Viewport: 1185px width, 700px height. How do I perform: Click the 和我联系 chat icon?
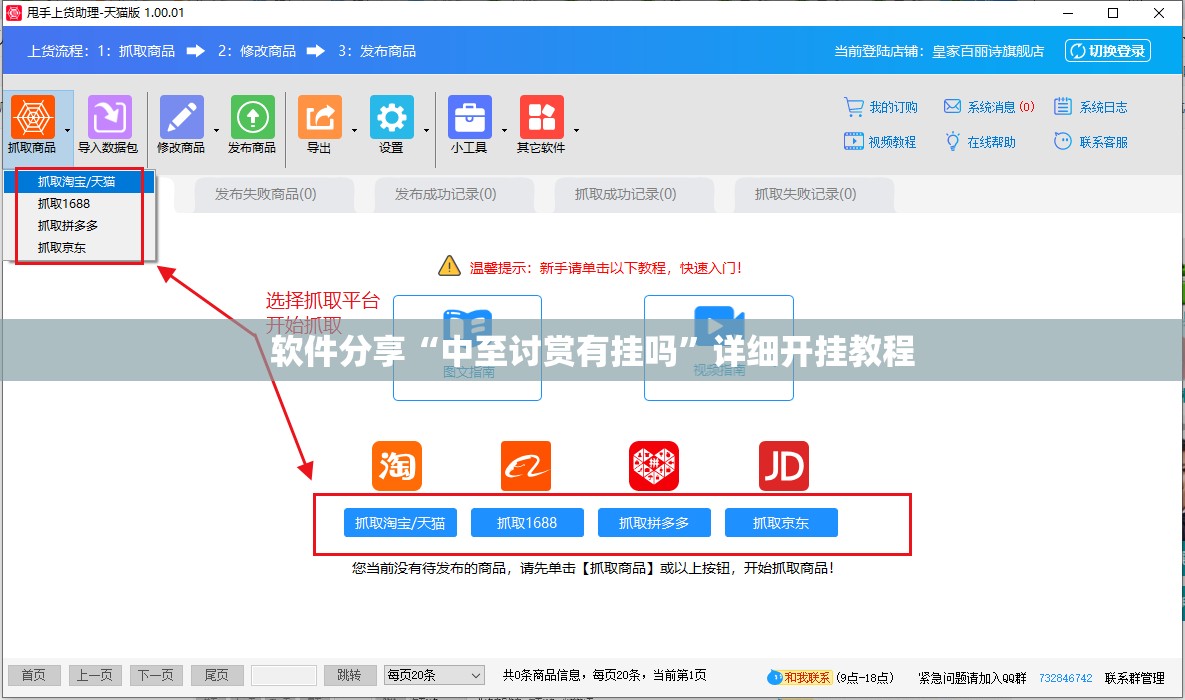[x=774, y=677]
